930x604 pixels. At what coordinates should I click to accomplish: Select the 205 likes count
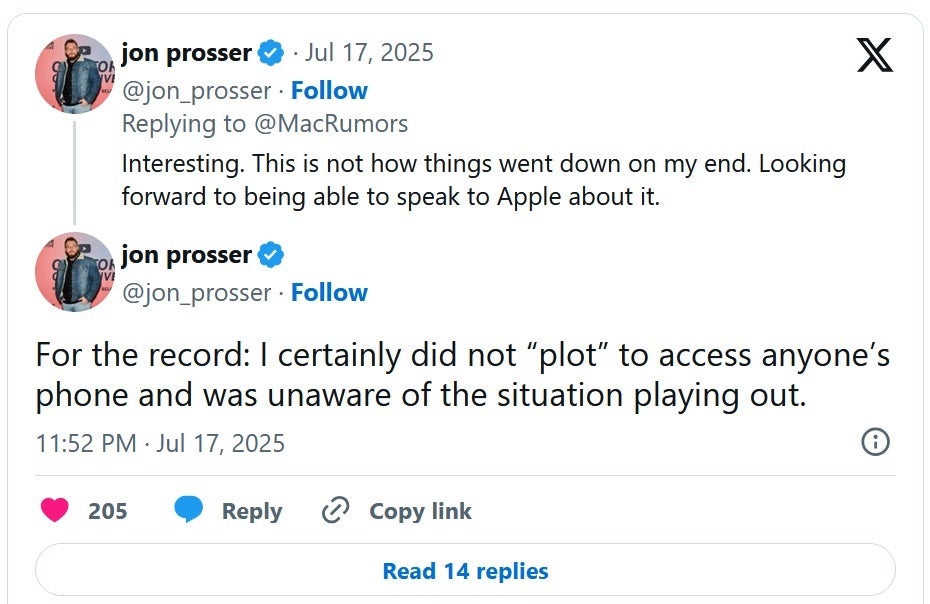pos(110,510)
